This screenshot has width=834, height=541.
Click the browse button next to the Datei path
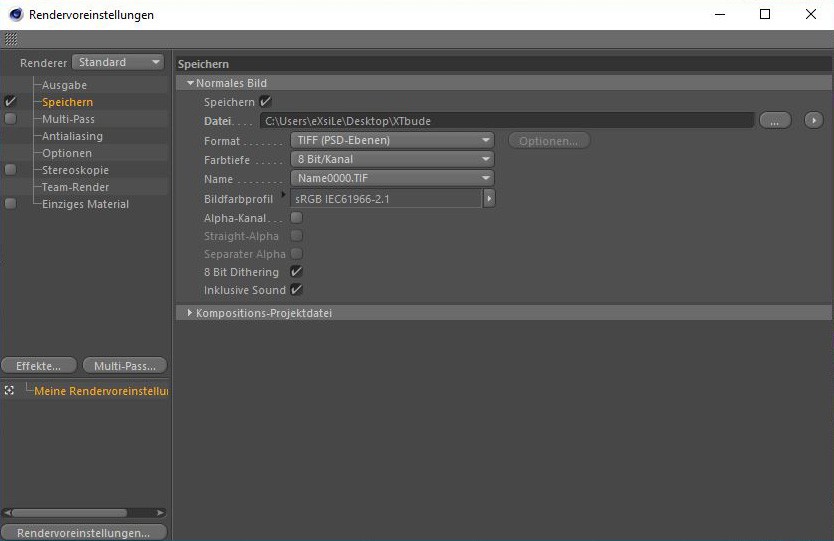point(774,120)
